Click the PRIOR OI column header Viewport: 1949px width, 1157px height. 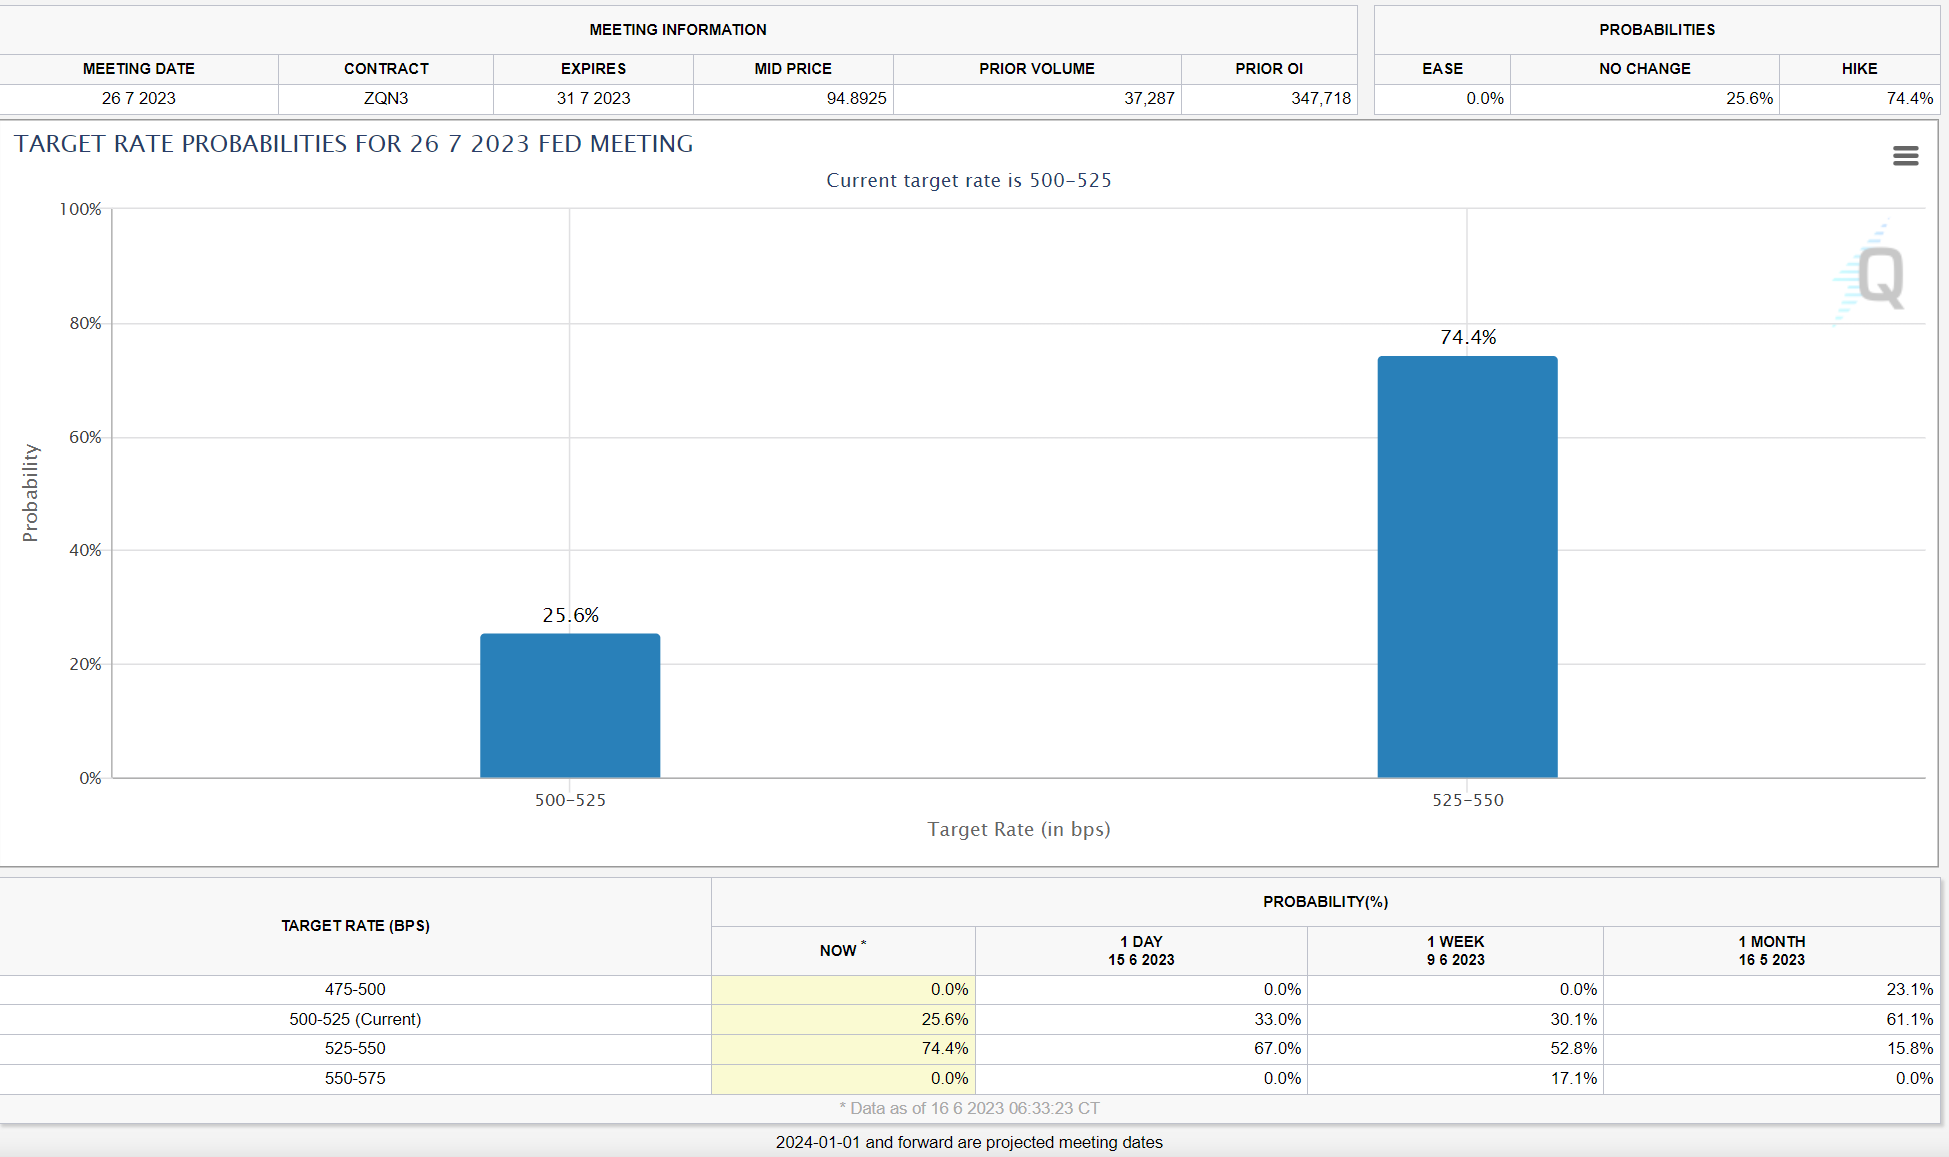point(1269,69)
